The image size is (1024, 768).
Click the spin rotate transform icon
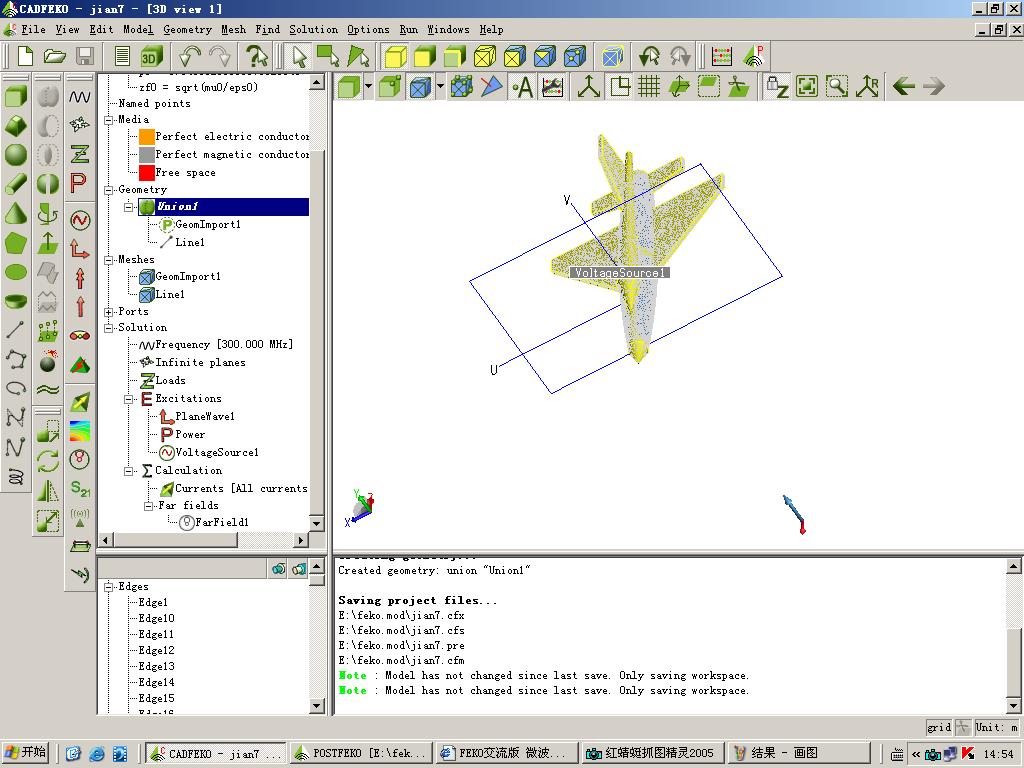tap(48, 460)
